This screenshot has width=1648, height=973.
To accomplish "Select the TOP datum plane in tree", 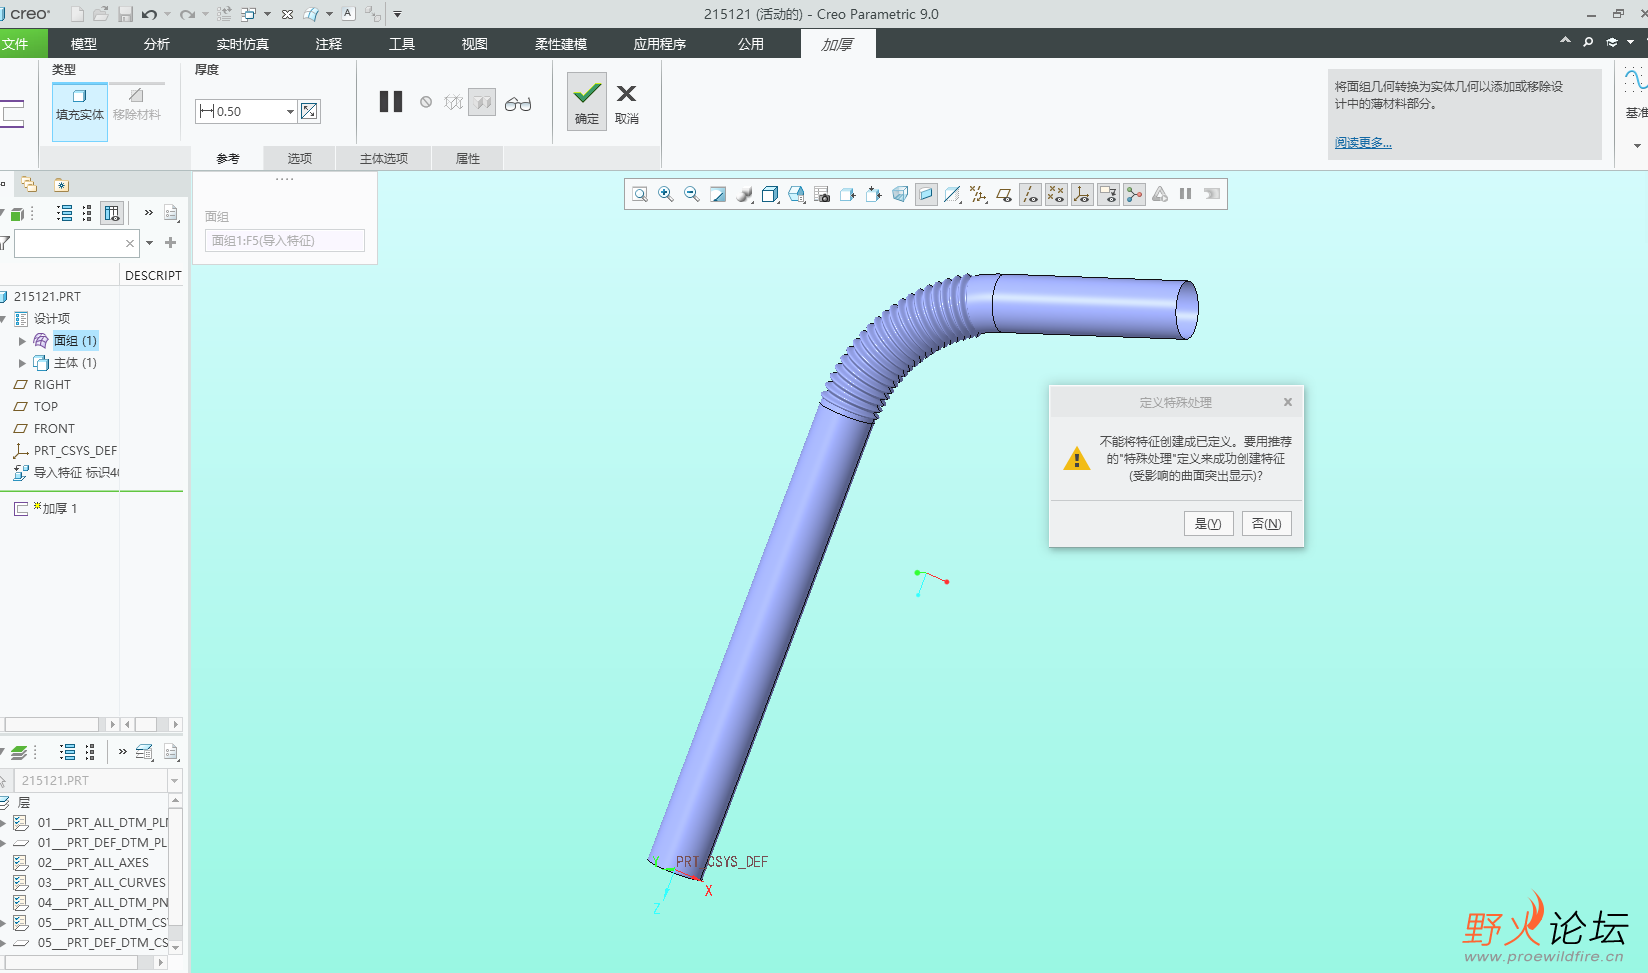I will click(x=46, y=407).
